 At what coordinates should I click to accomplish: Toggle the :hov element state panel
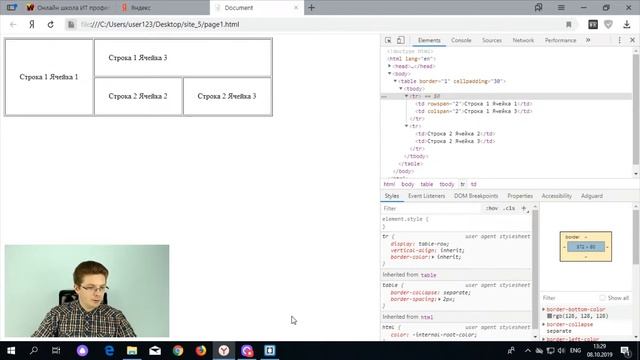tap(492, 208)
